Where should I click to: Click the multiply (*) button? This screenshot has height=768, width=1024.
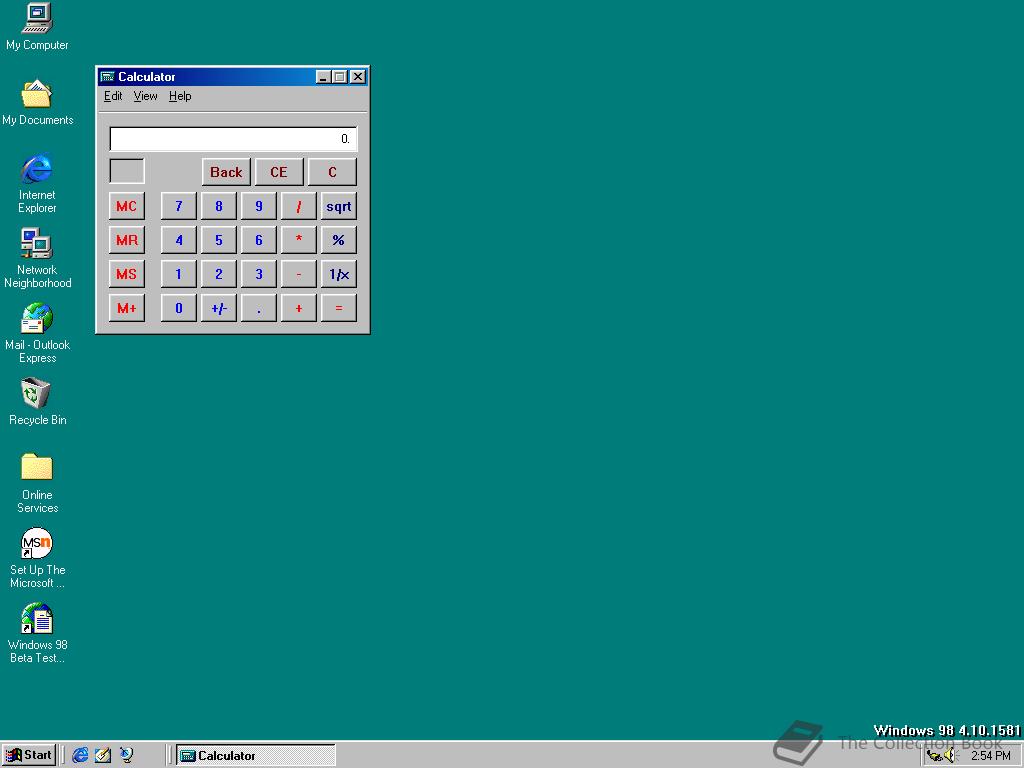coord(298,240)
